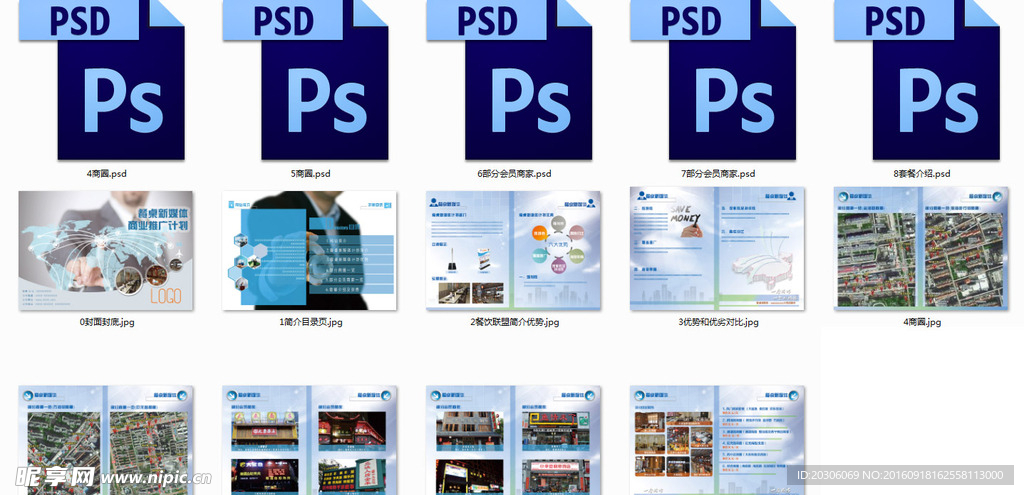Click the file name 0封面封底.jpg
Viewport: 1024px width, 495px height.
click(x=106, y=322)
